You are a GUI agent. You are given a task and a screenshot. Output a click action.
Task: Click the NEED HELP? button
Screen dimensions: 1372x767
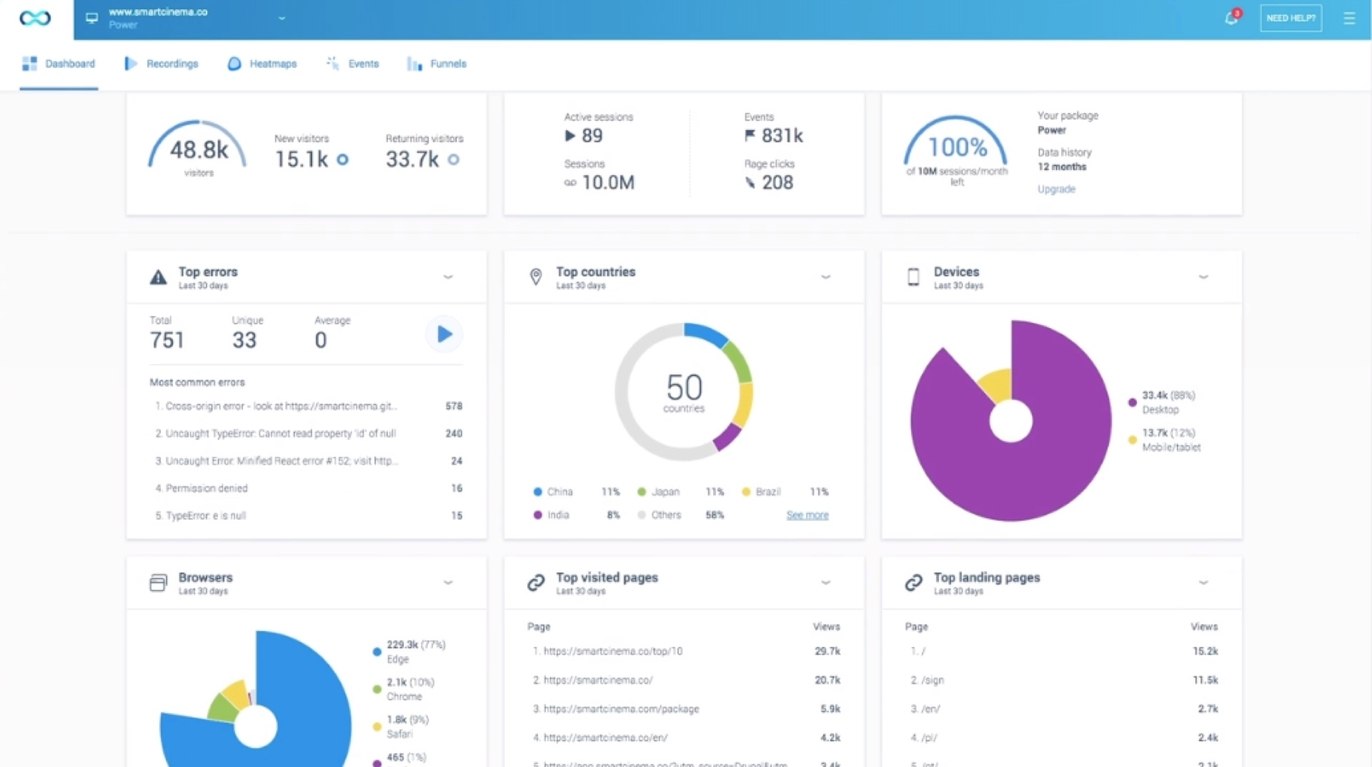click(1290, 17)
